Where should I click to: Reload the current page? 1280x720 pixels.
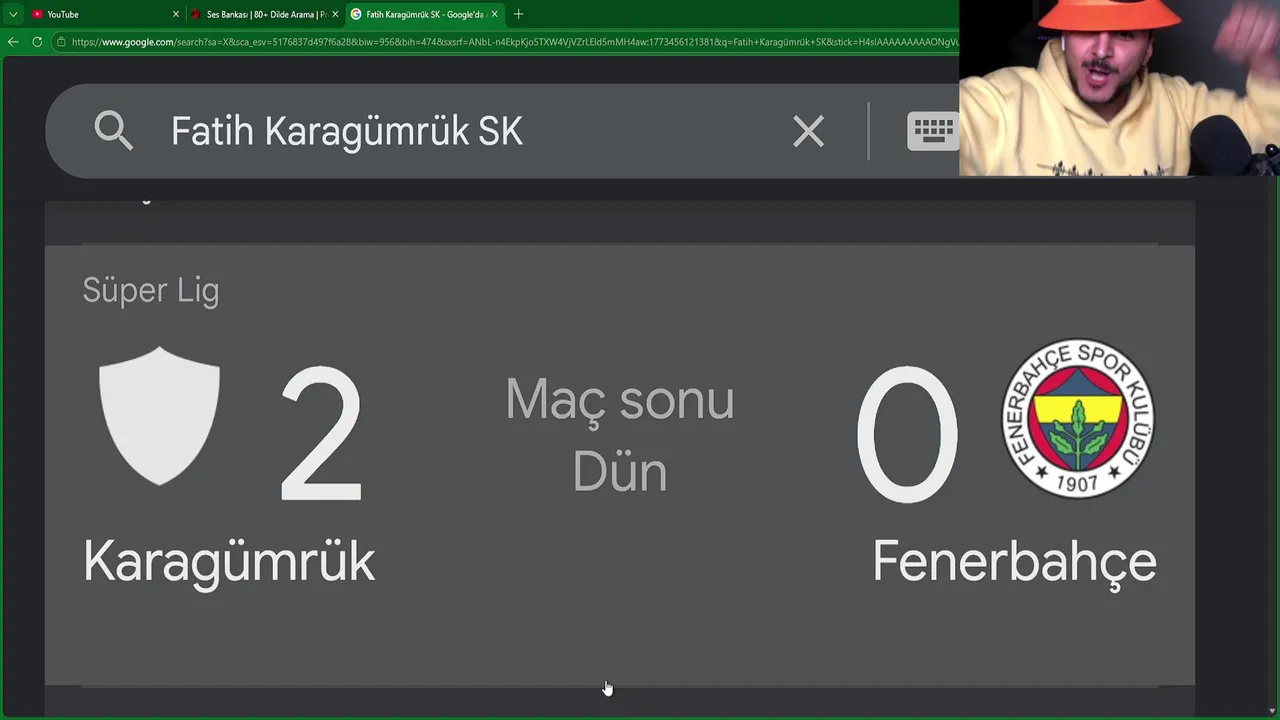37,42
